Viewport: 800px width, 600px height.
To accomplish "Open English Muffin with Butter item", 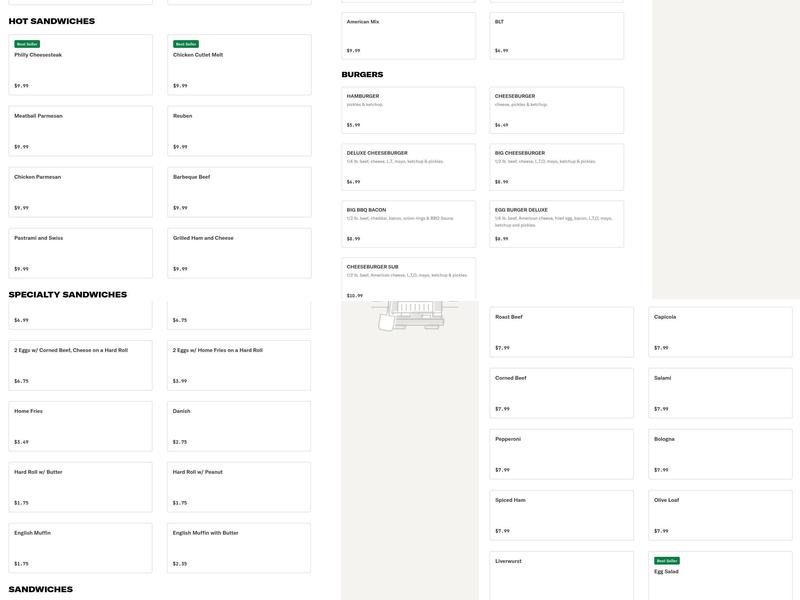I will pyautogui.click(x=239, y=548).
